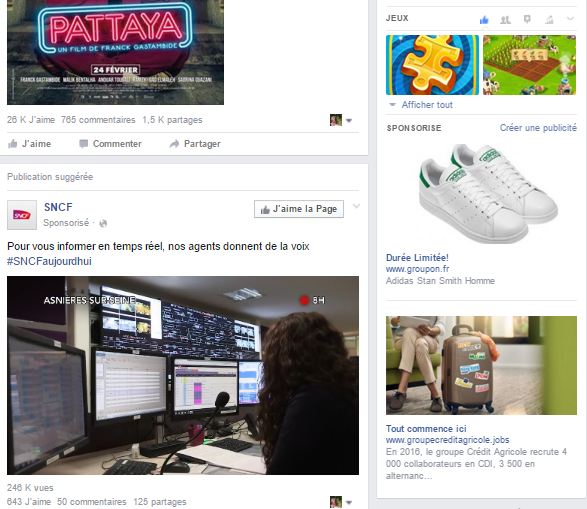587x509 pixels.
Task: Open the SNCF page logo
Action: [22, 215]
